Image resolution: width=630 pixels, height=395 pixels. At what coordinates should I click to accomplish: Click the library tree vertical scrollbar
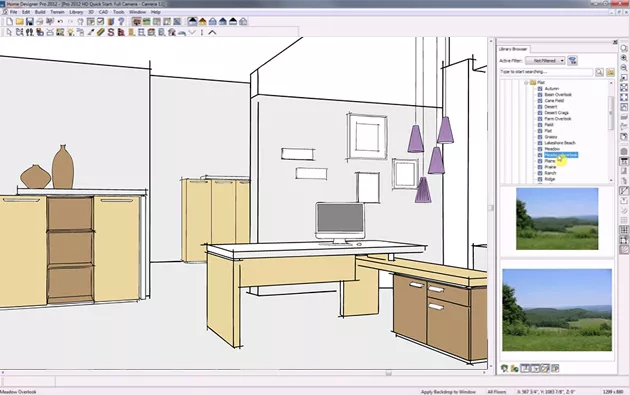point(611,131)
